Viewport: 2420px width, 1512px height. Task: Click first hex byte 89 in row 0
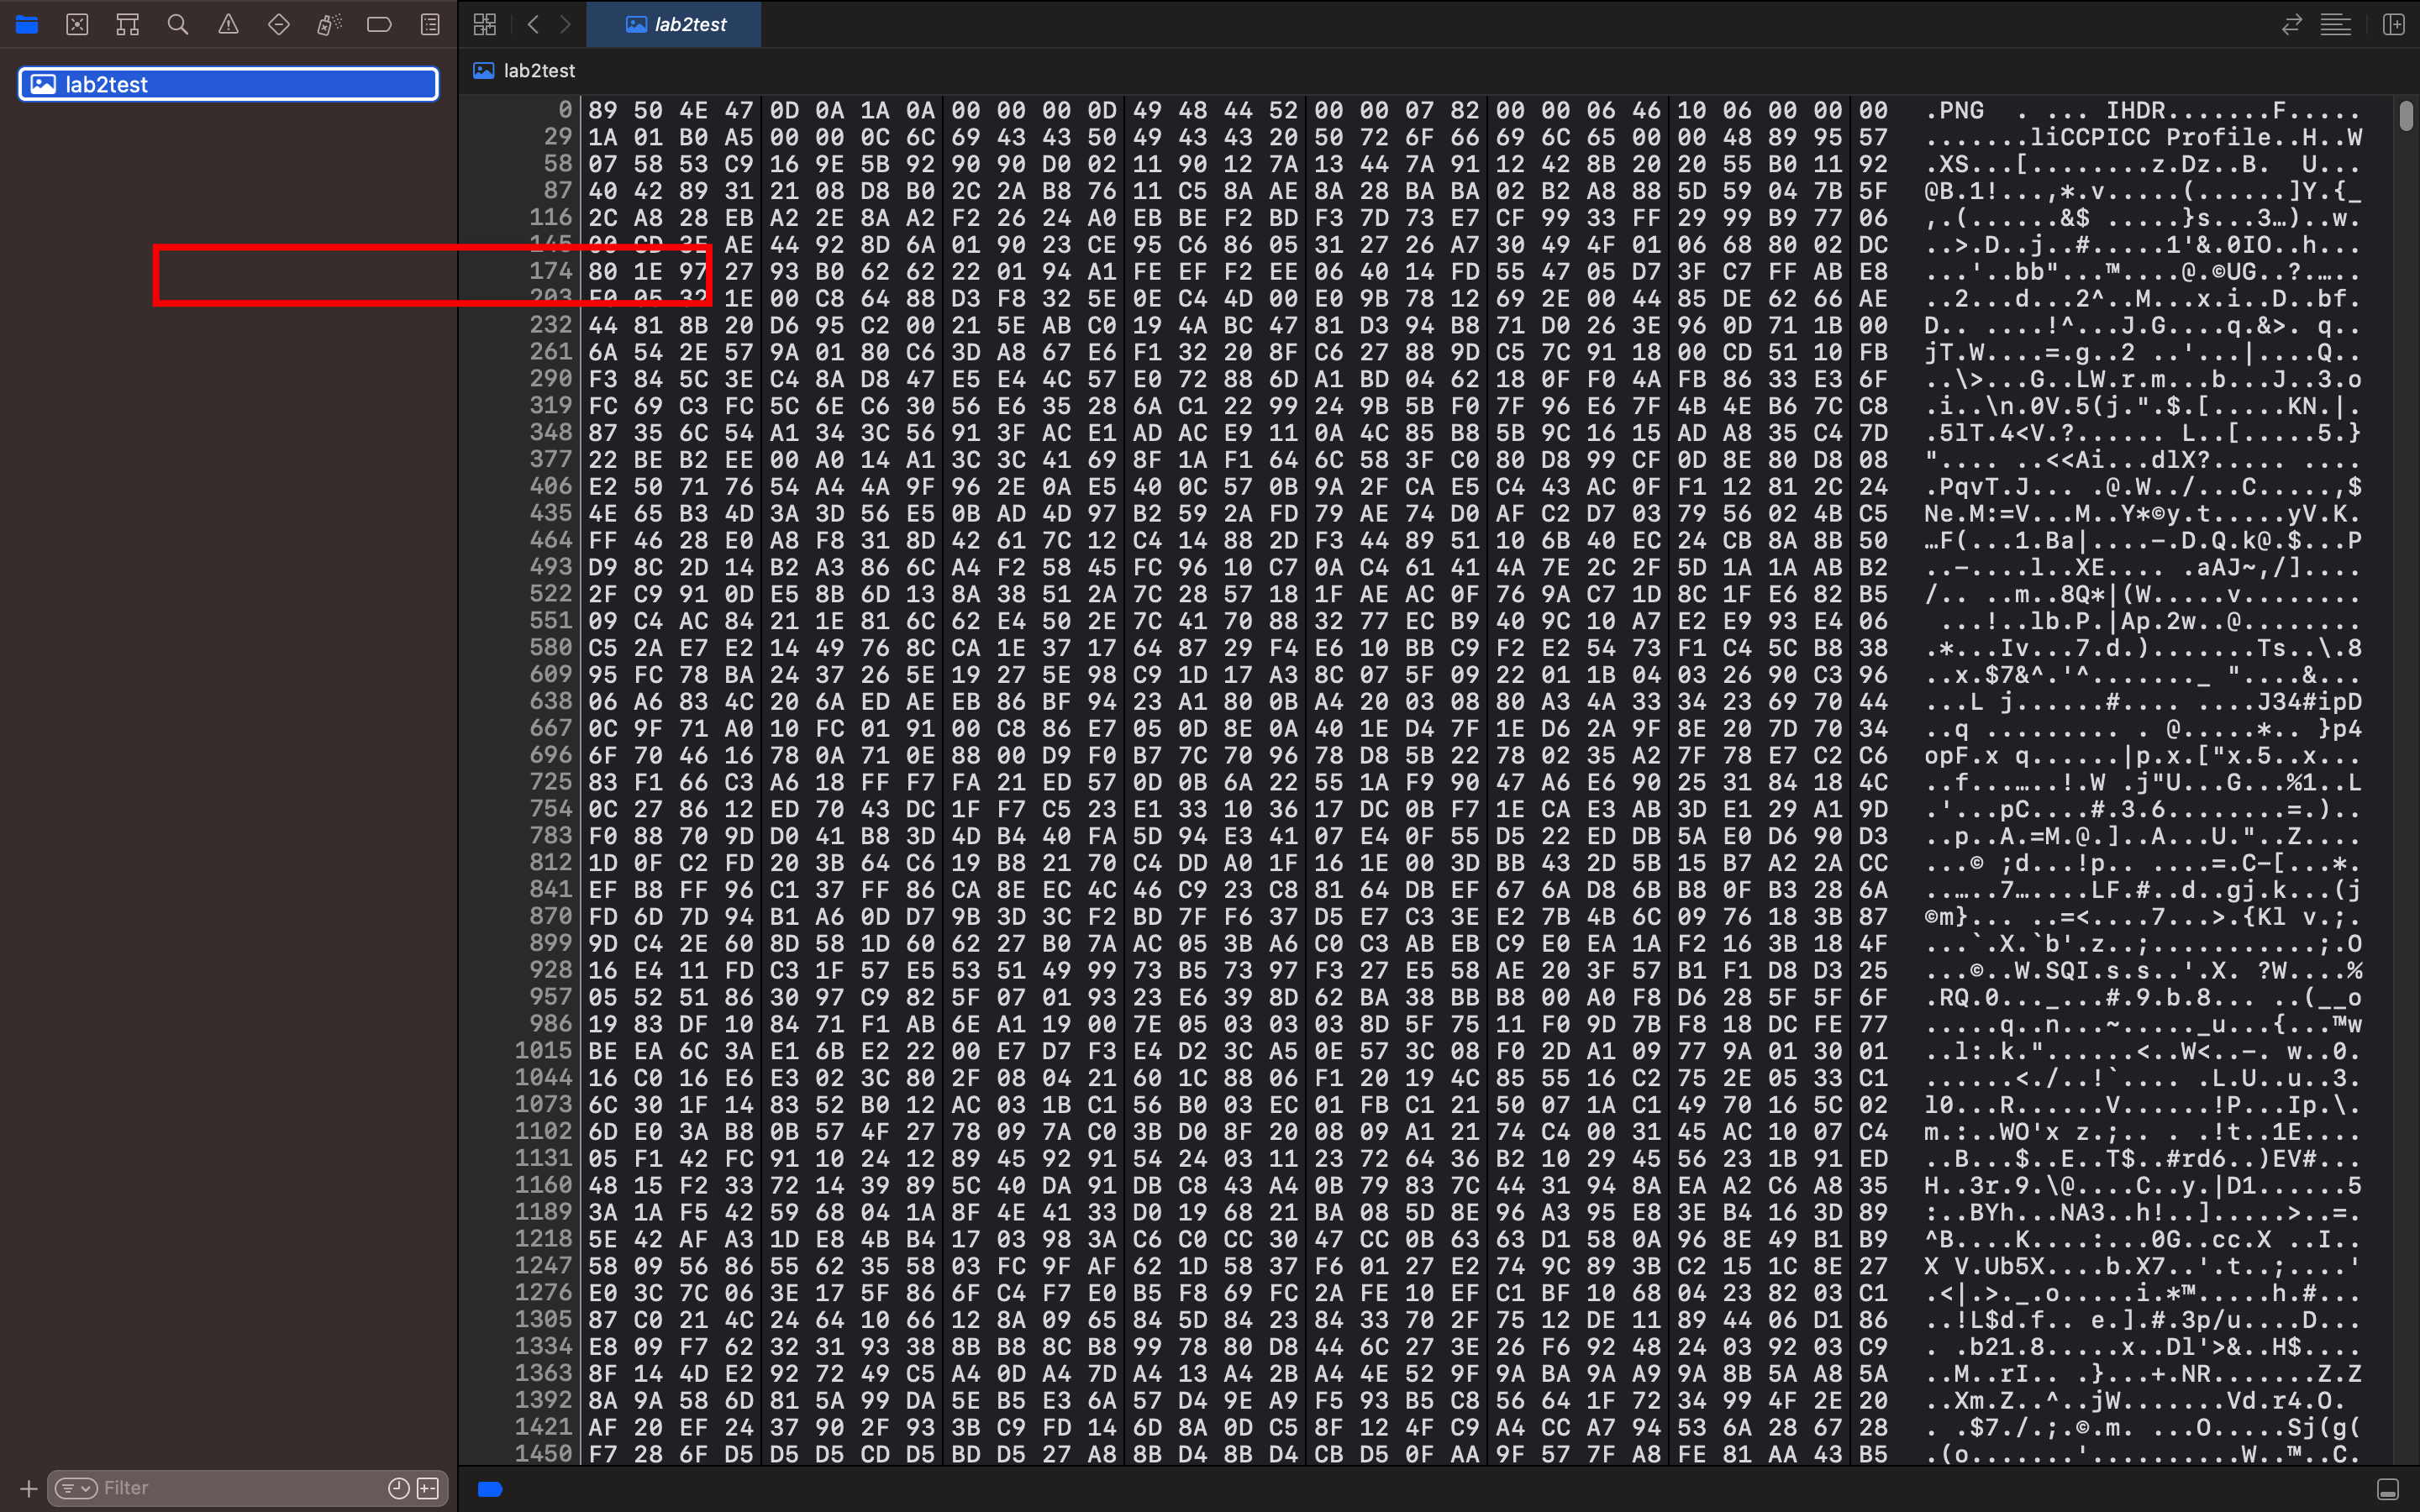click(603, 110)
